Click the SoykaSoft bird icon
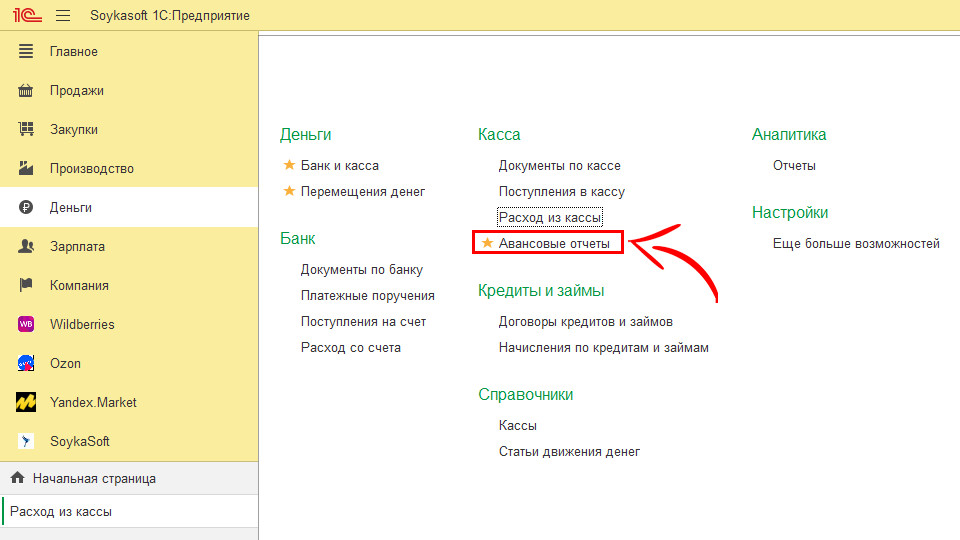960x540 pixels. pyautogui.click(x=27, y=441)
